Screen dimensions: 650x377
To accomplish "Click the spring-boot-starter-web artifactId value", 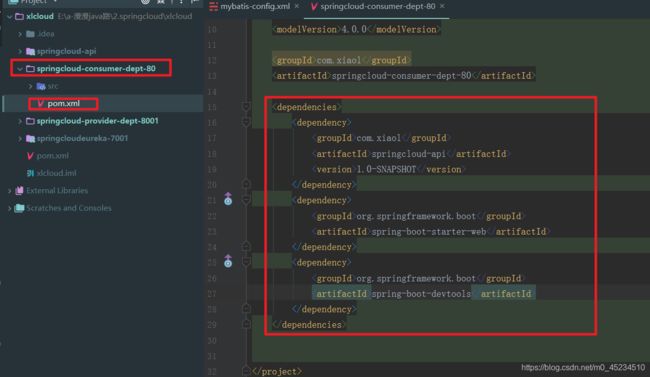I will tap(429, 232).
